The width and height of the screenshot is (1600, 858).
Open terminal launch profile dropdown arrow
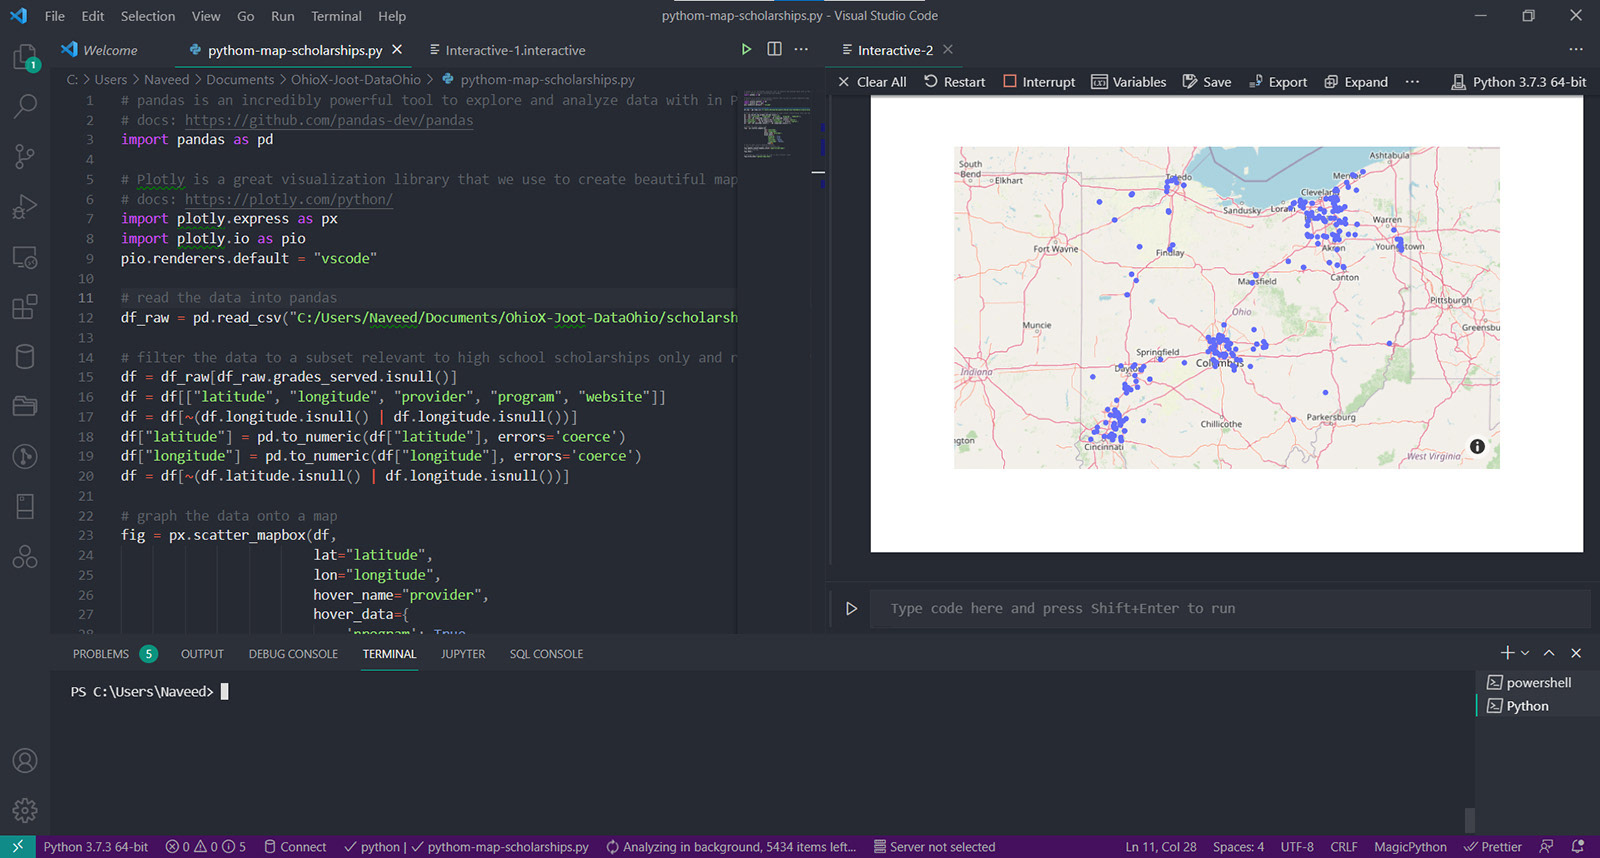[1525, 653]
